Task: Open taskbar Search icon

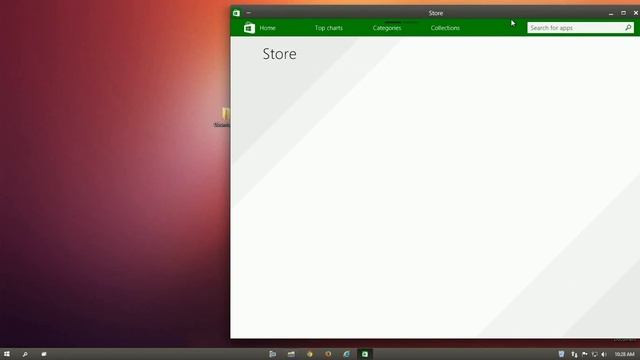Action: pyautogui.click(x=25, y=354)
